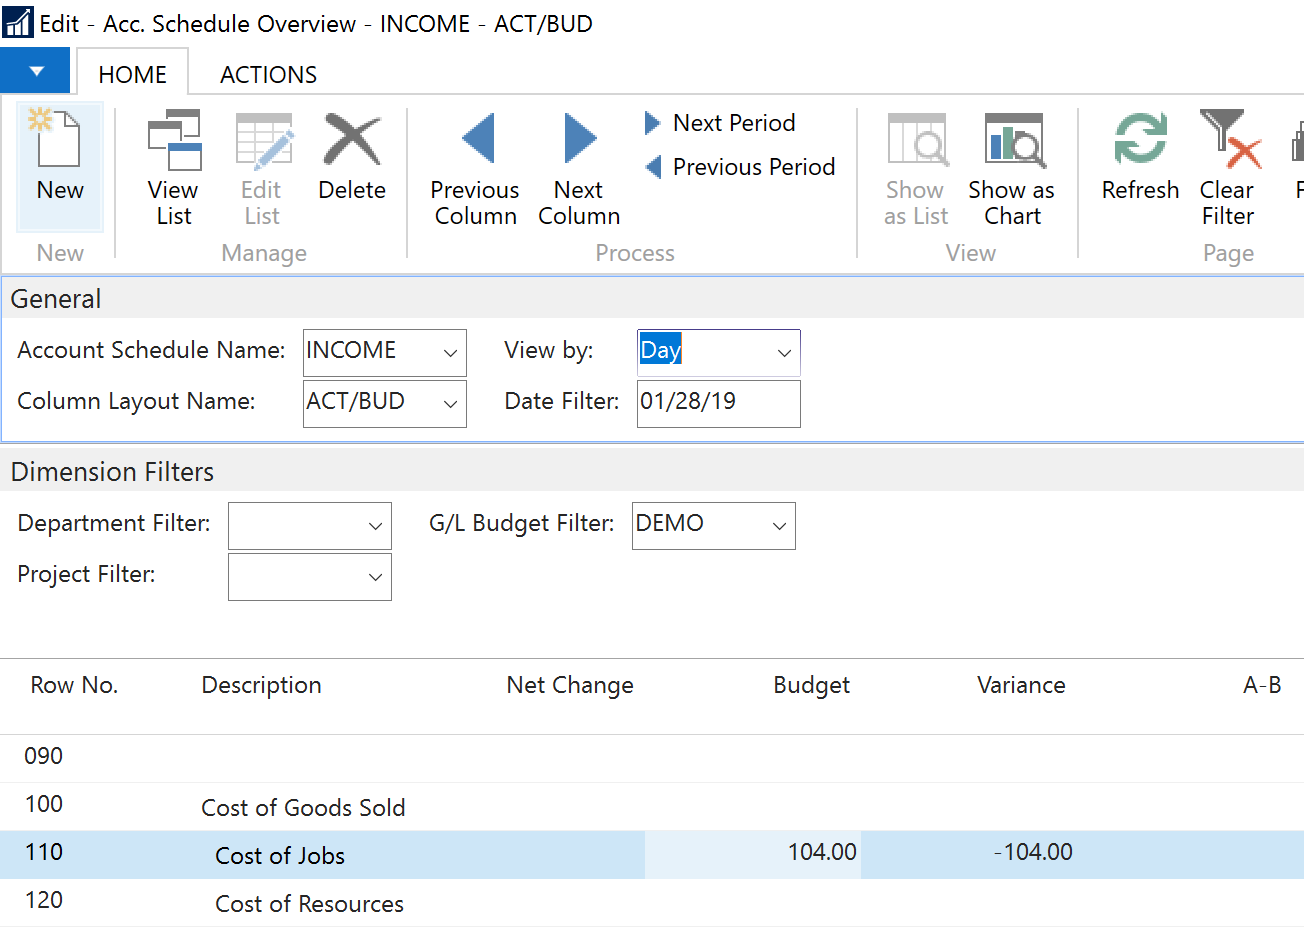The height and width of the screenshot is (929, 1304).
Task: Open View List in the ribbon
Action: coord(173,168)
